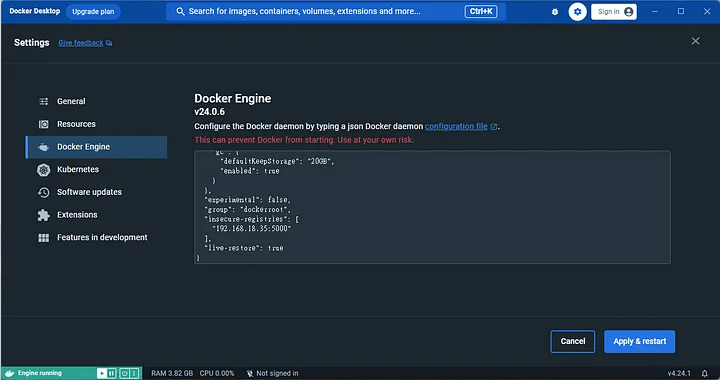Click the Software updates clock icon
The height and width of the screenshot is (380, 720).
(x=44, y=192)
